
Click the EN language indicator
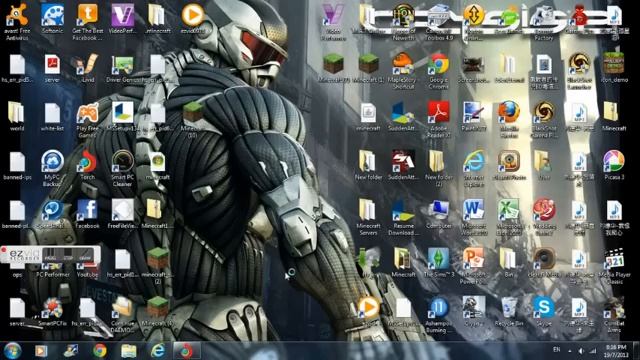(x=556, y=350)
